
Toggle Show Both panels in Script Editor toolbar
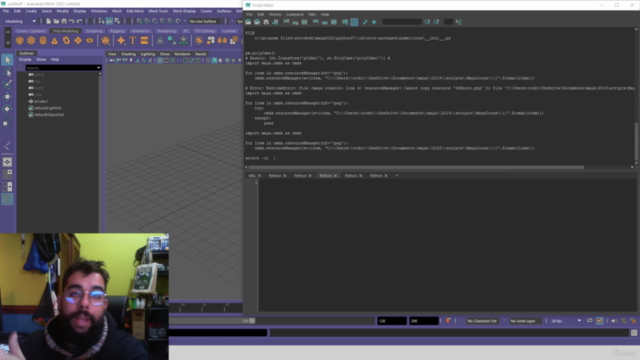[334, 22]
